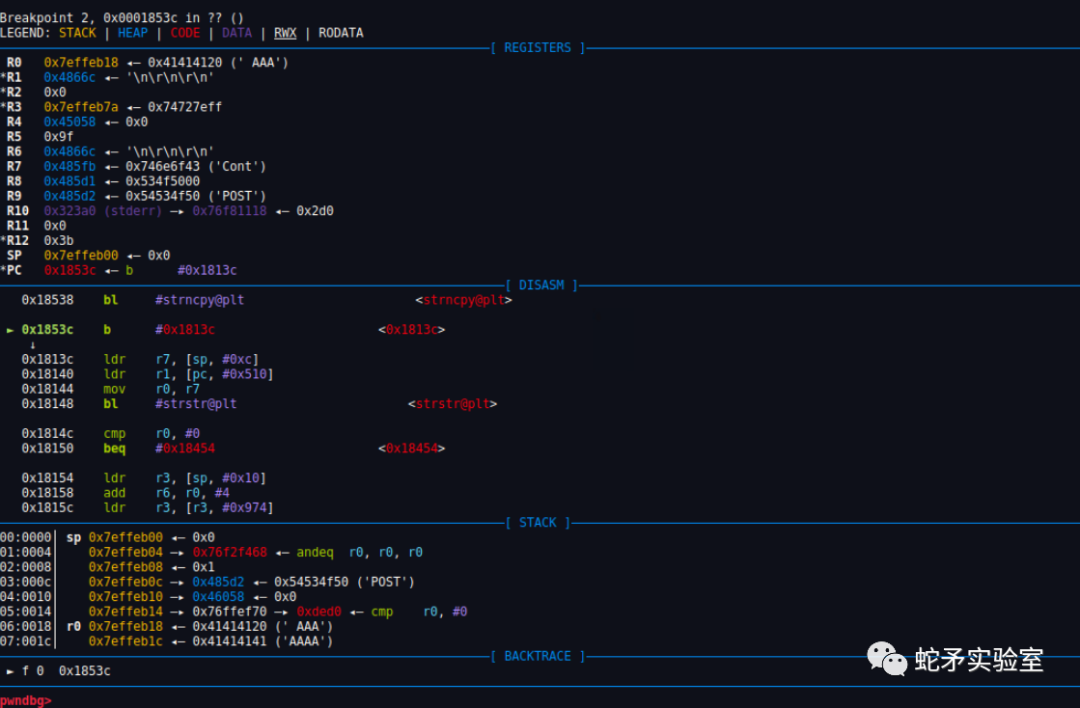Select the REGISTERS section header

[538, 47]
